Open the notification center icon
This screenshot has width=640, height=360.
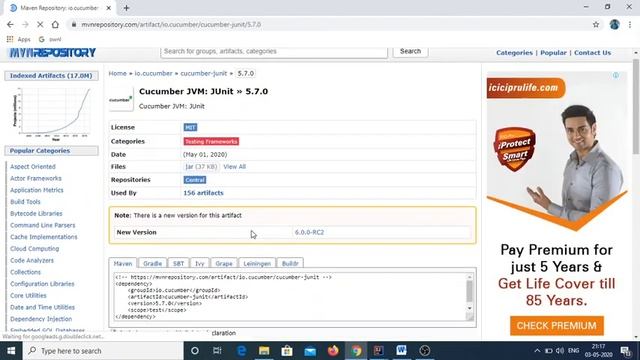(625, 351)
